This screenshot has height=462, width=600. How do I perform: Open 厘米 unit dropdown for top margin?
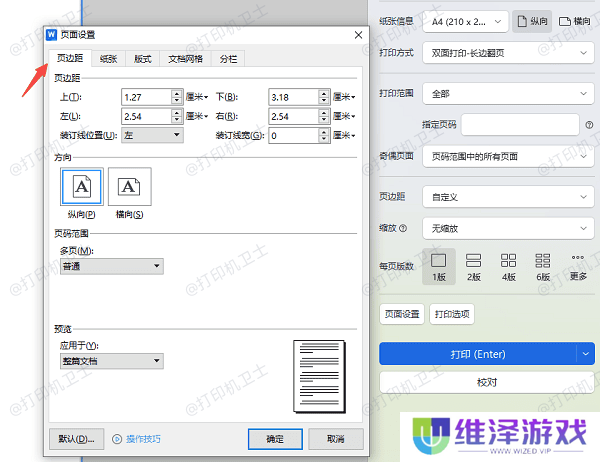197,97
